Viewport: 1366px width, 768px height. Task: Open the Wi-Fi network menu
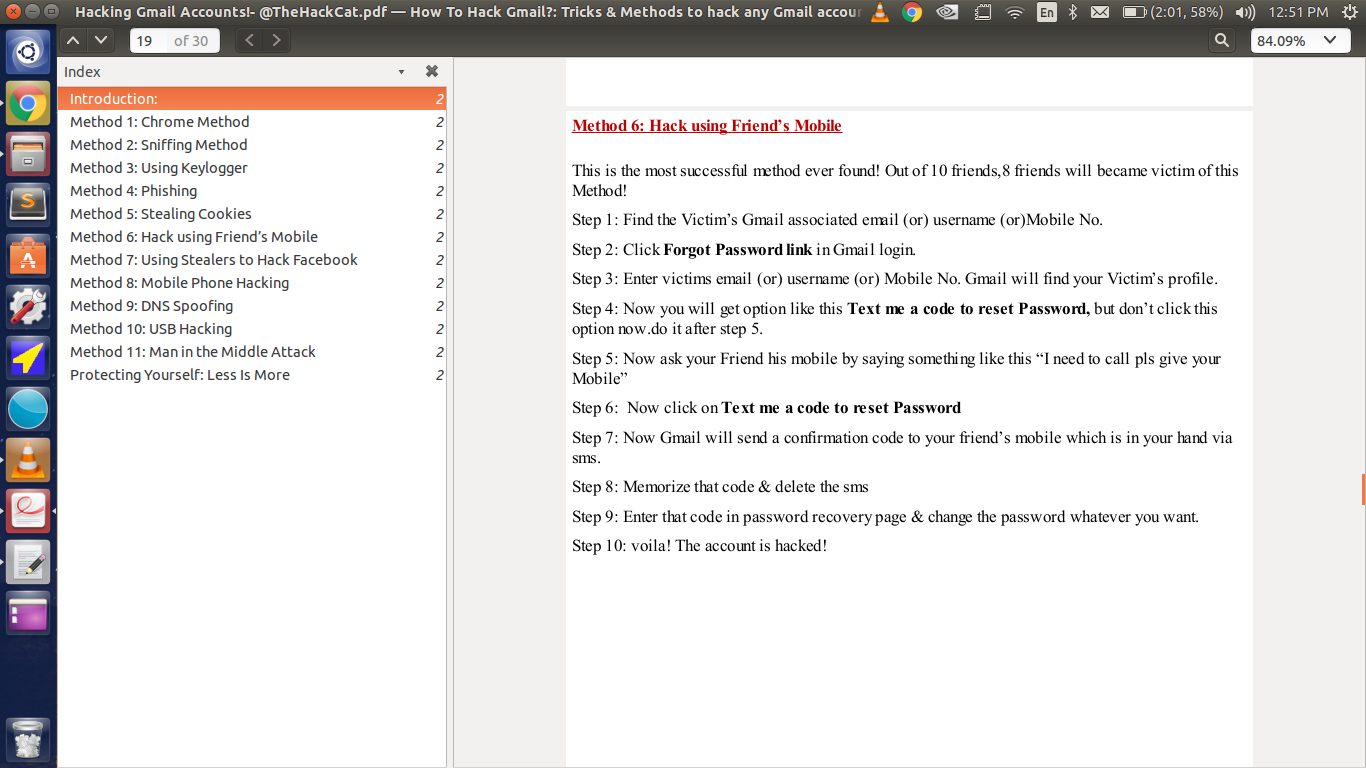[1015, 12]
